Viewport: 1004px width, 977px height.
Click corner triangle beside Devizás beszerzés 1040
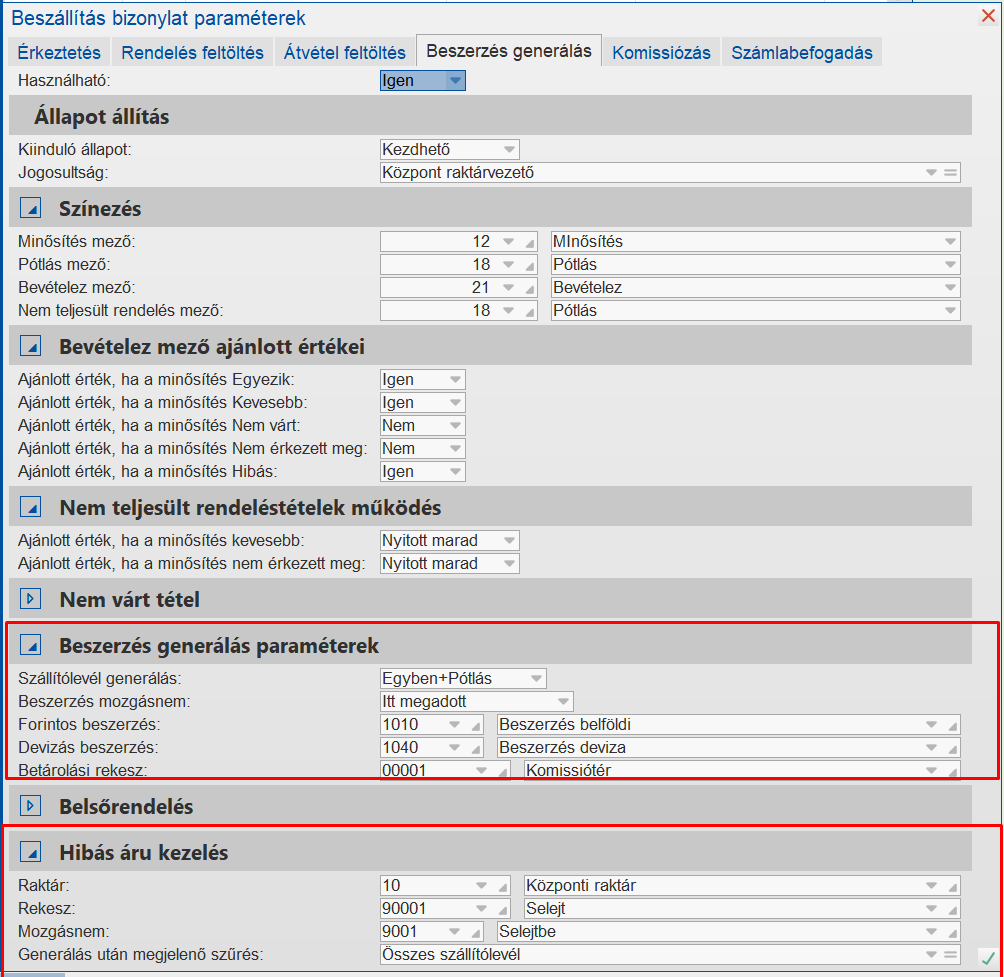476,749
